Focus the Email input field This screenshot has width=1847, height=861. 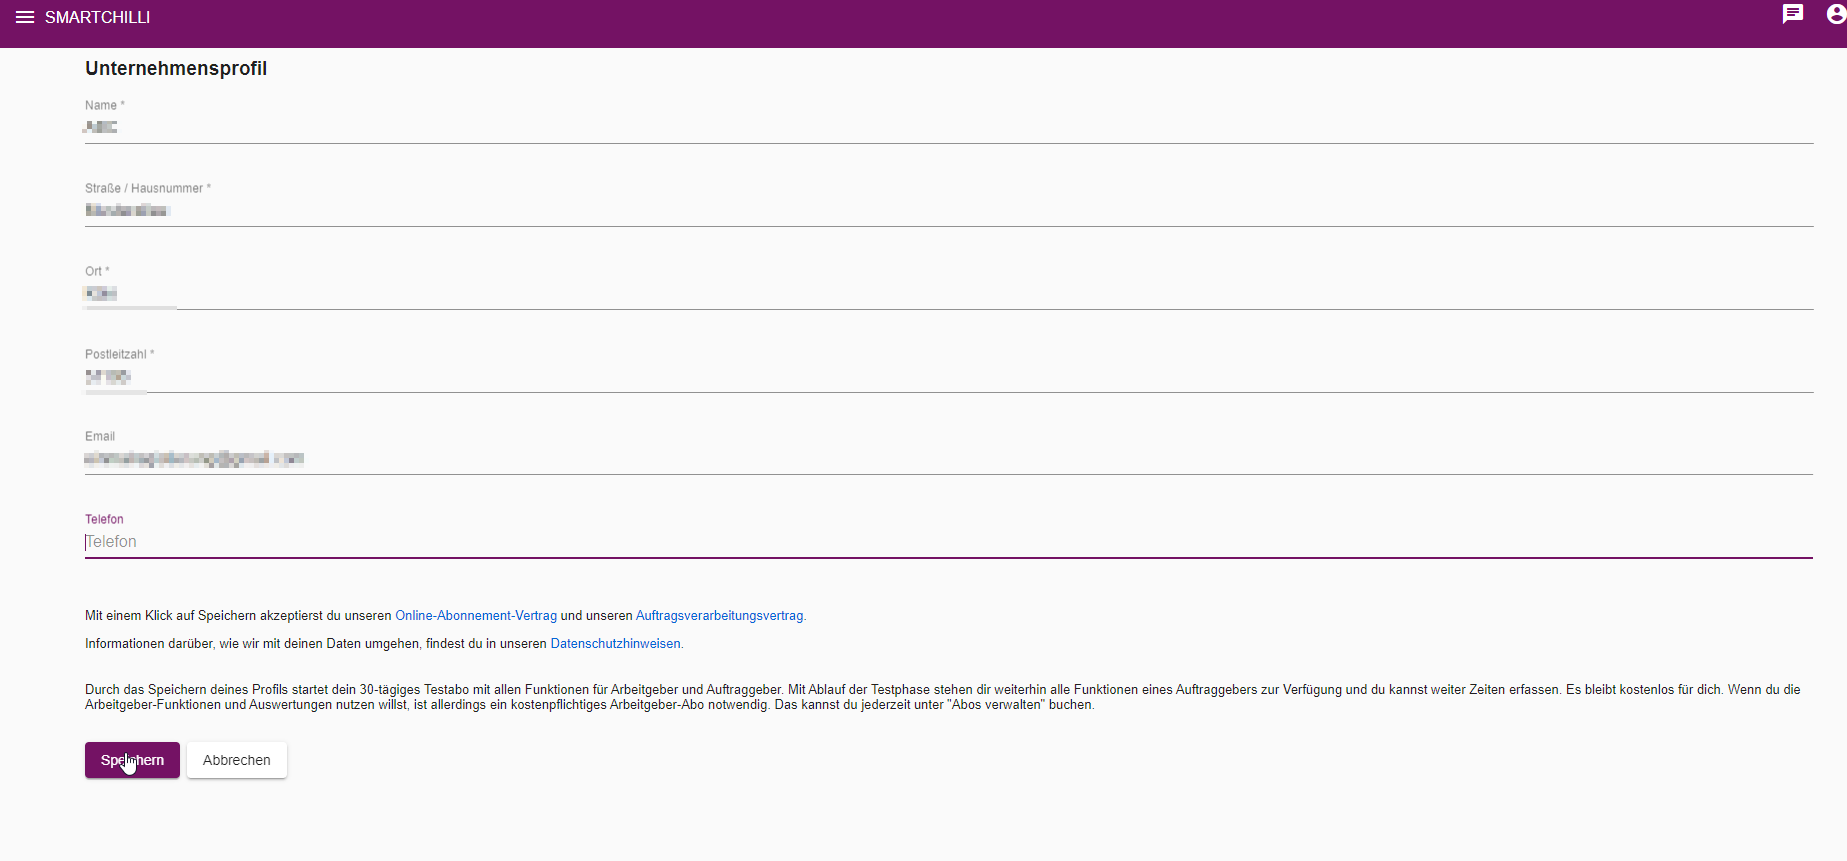[948, 458]
